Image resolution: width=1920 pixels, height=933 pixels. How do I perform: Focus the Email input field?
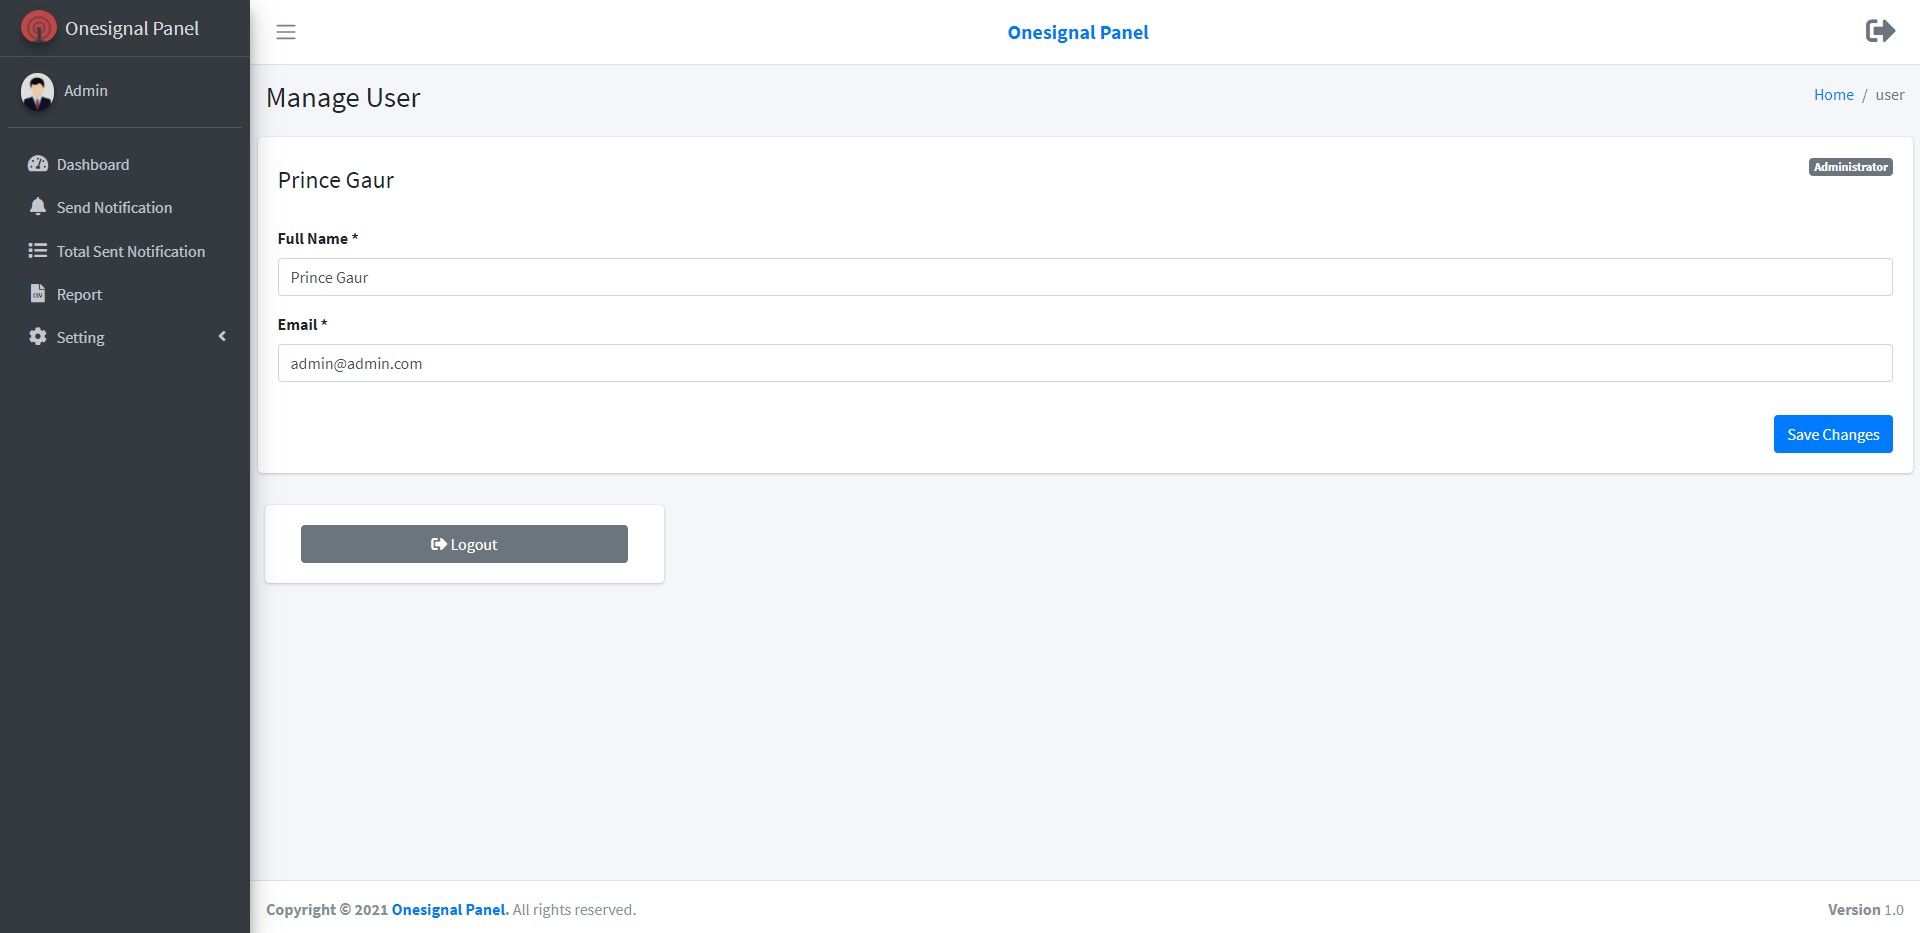pos(1085,363)
